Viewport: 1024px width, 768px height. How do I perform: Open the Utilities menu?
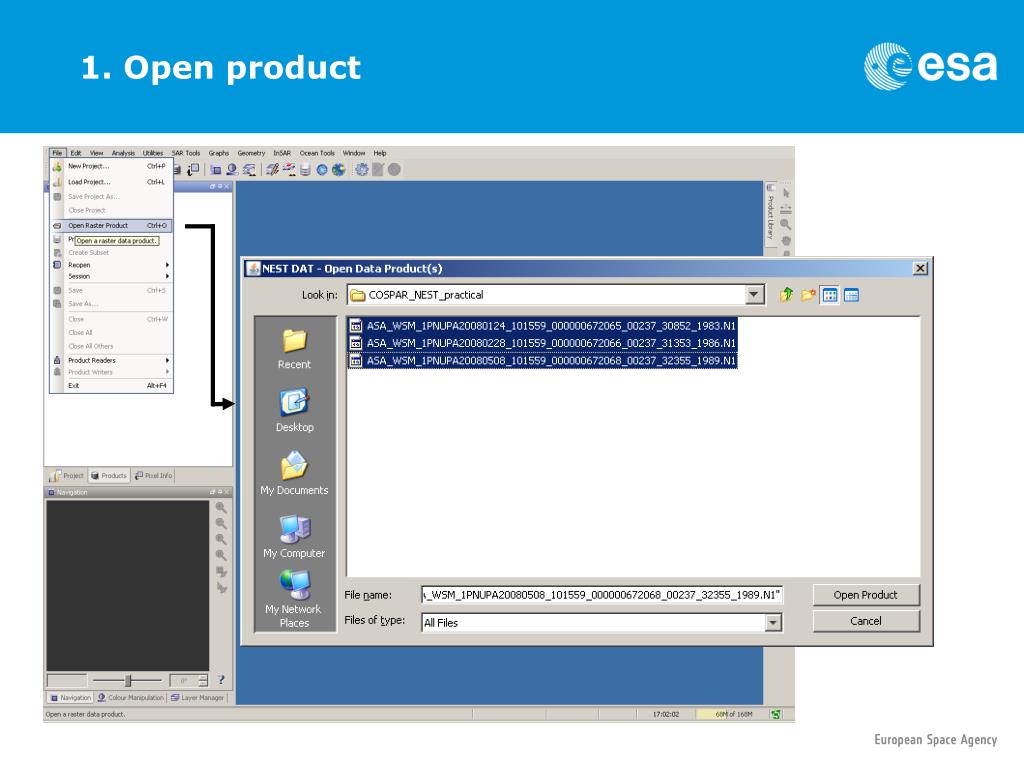click(153, 153)
